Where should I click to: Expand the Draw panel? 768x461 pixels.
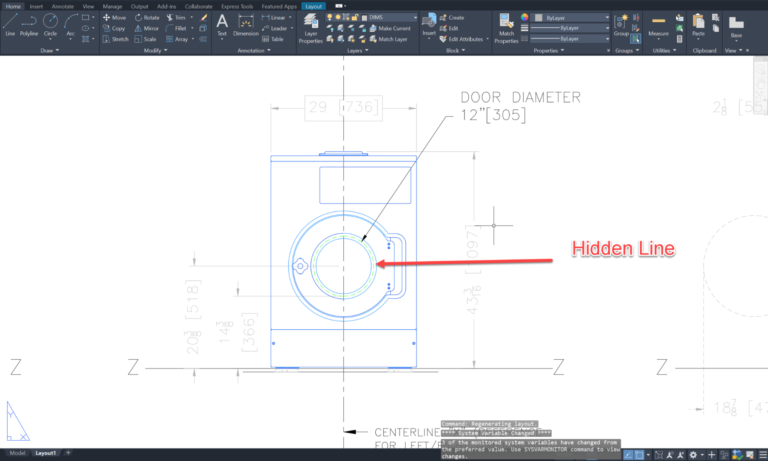pos(49,50)
